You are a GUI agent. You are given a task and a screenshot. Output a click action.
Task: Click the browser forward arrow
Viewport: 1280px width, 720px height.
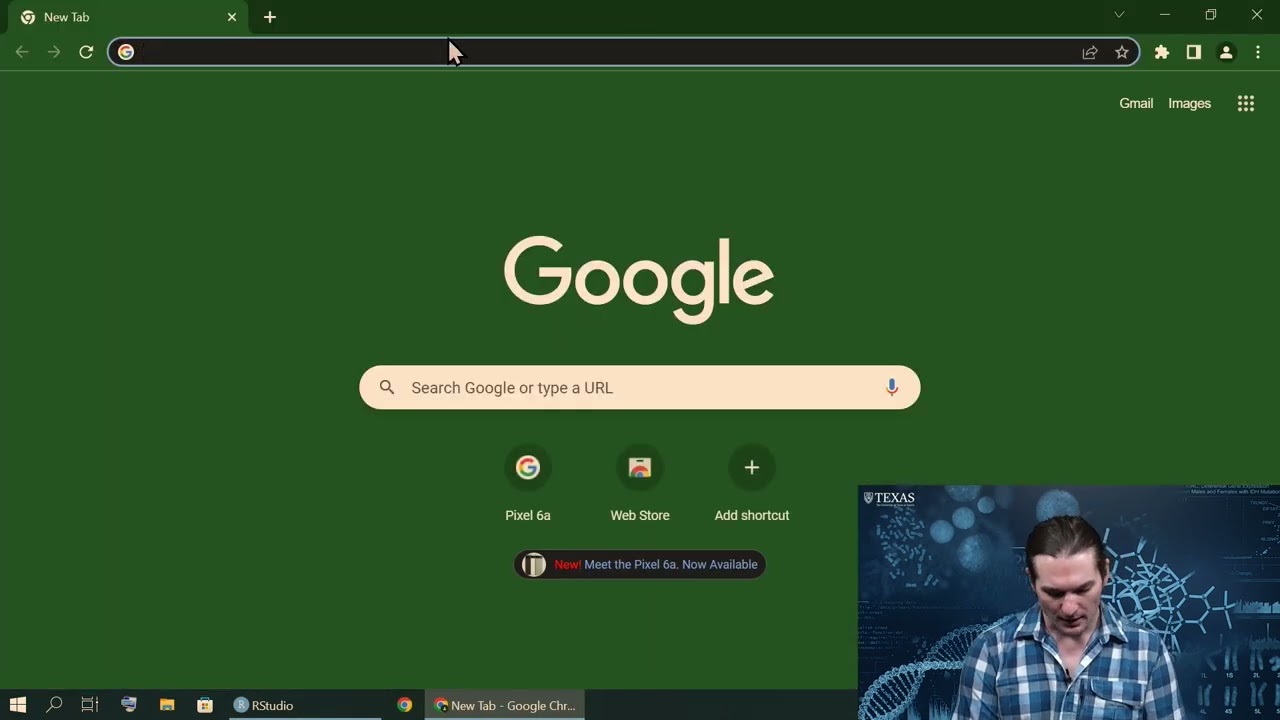(54, 52)
